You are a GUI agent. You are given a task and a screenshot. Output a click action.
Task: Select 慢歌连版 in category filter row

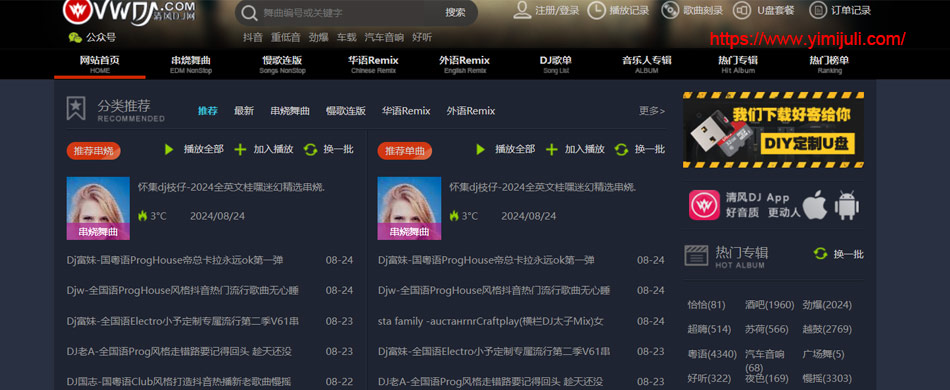[345, 111]
